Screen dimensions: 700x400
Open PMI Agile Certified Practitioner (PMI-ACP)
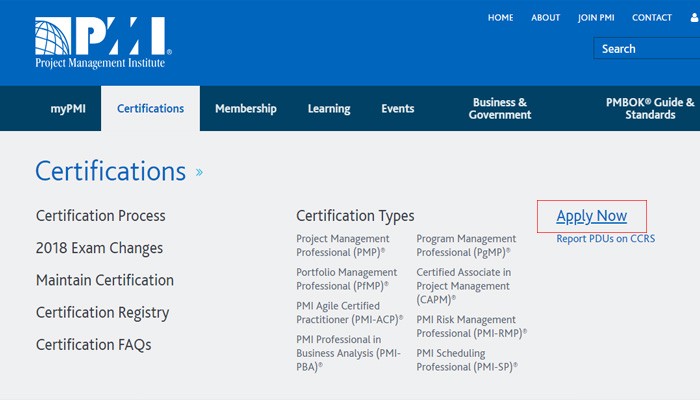pyautogui.click(x=350, y=312)
